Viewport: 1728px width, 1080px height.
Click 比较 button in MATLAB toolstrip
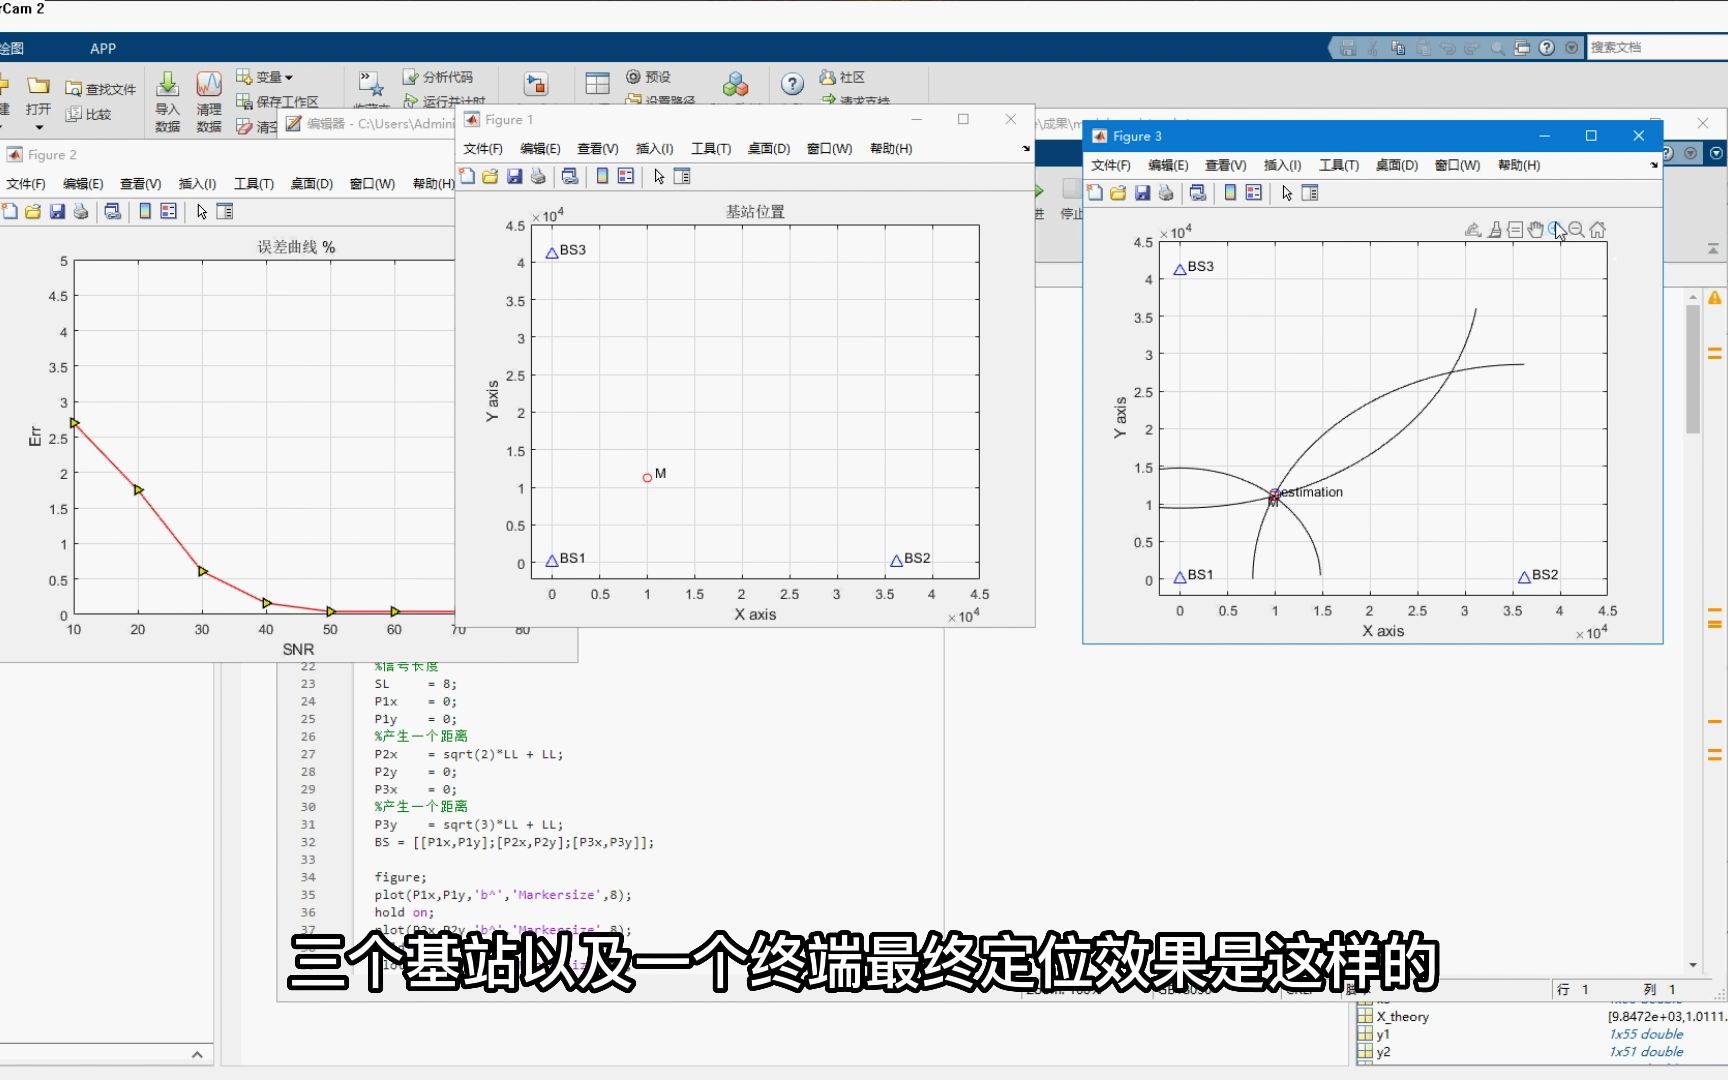(x=88, y=114)
